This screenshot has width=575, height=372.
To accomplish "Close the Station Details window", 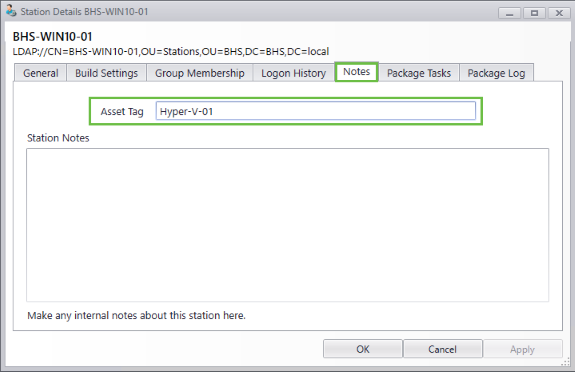I will tap(559, 13).
